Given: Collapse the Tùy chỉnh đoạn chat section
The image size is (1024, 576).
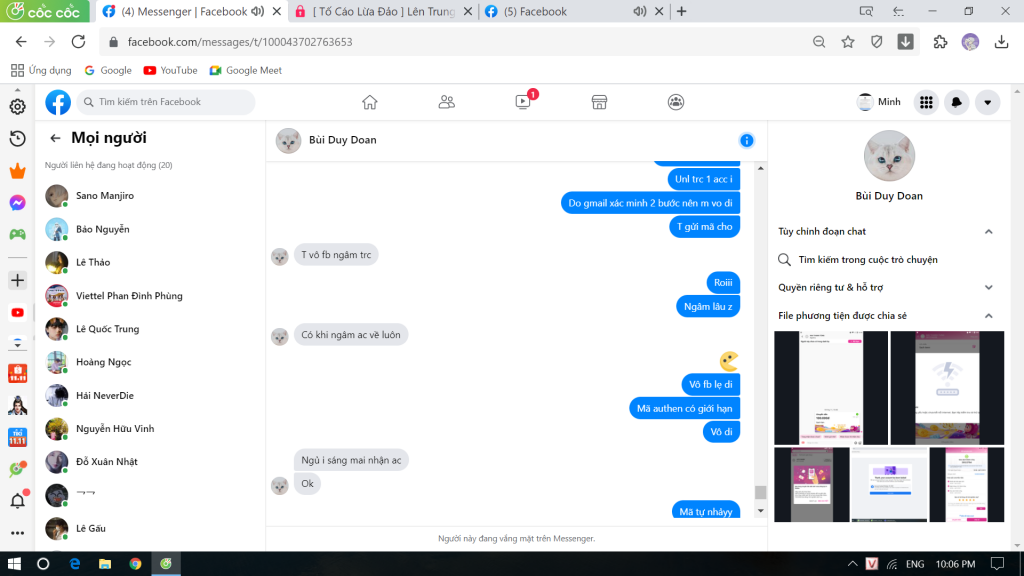Looking at the screenshot, I should (x=988, y=232).
